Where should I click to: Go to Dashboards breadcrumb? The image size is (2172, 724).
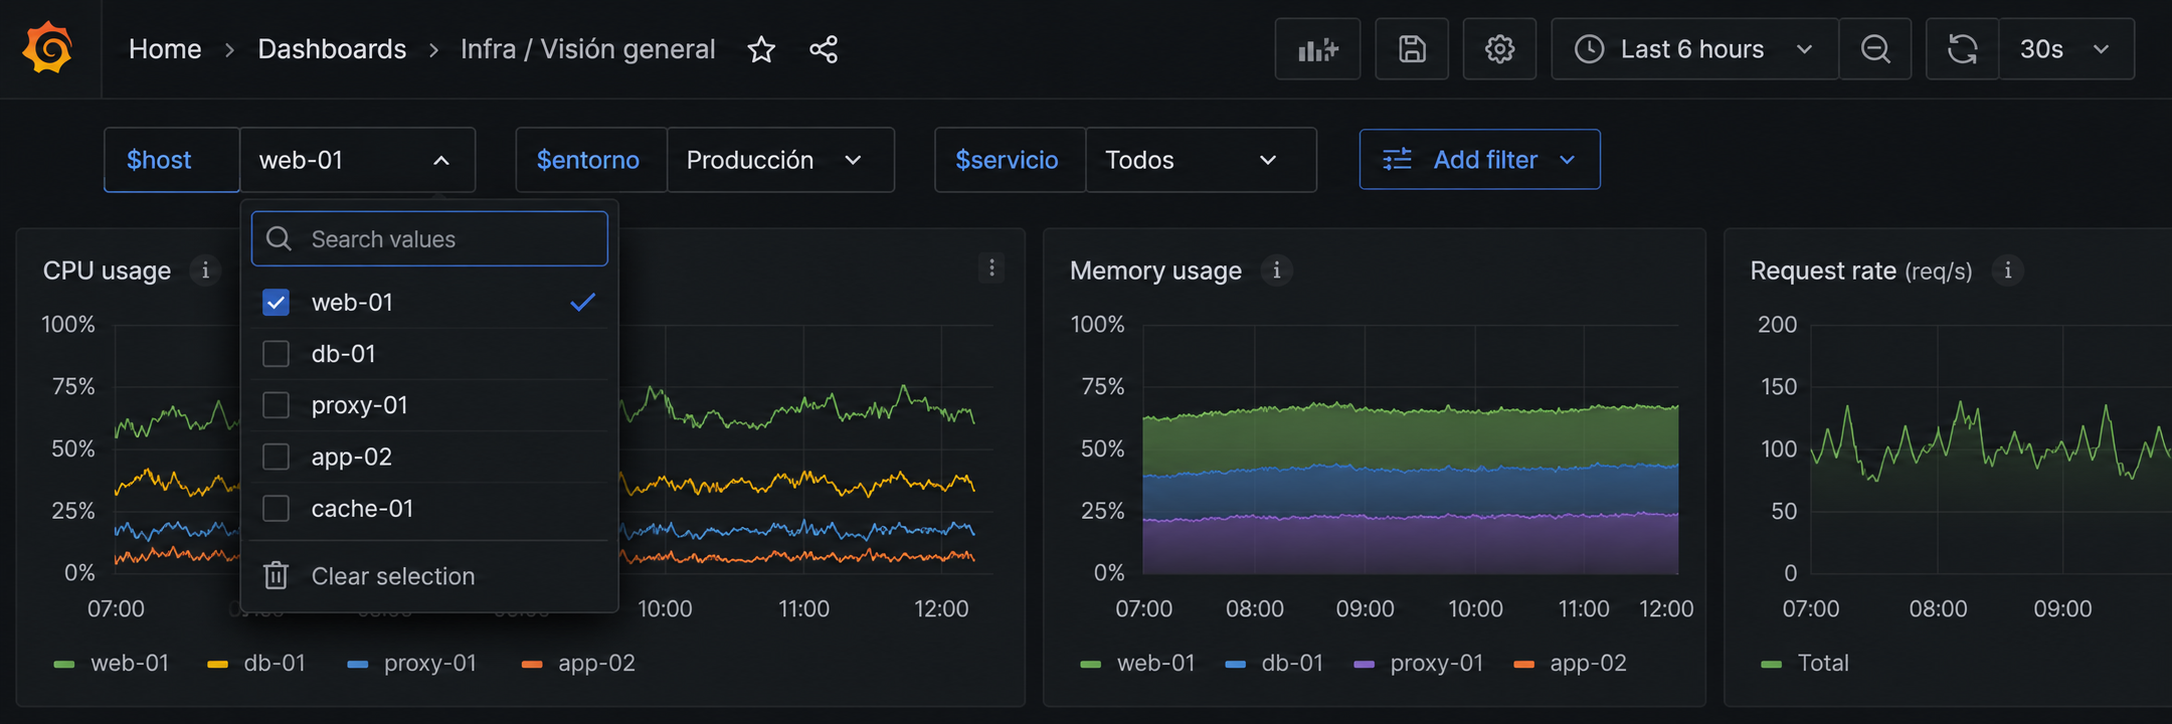[x=332, y=49]
